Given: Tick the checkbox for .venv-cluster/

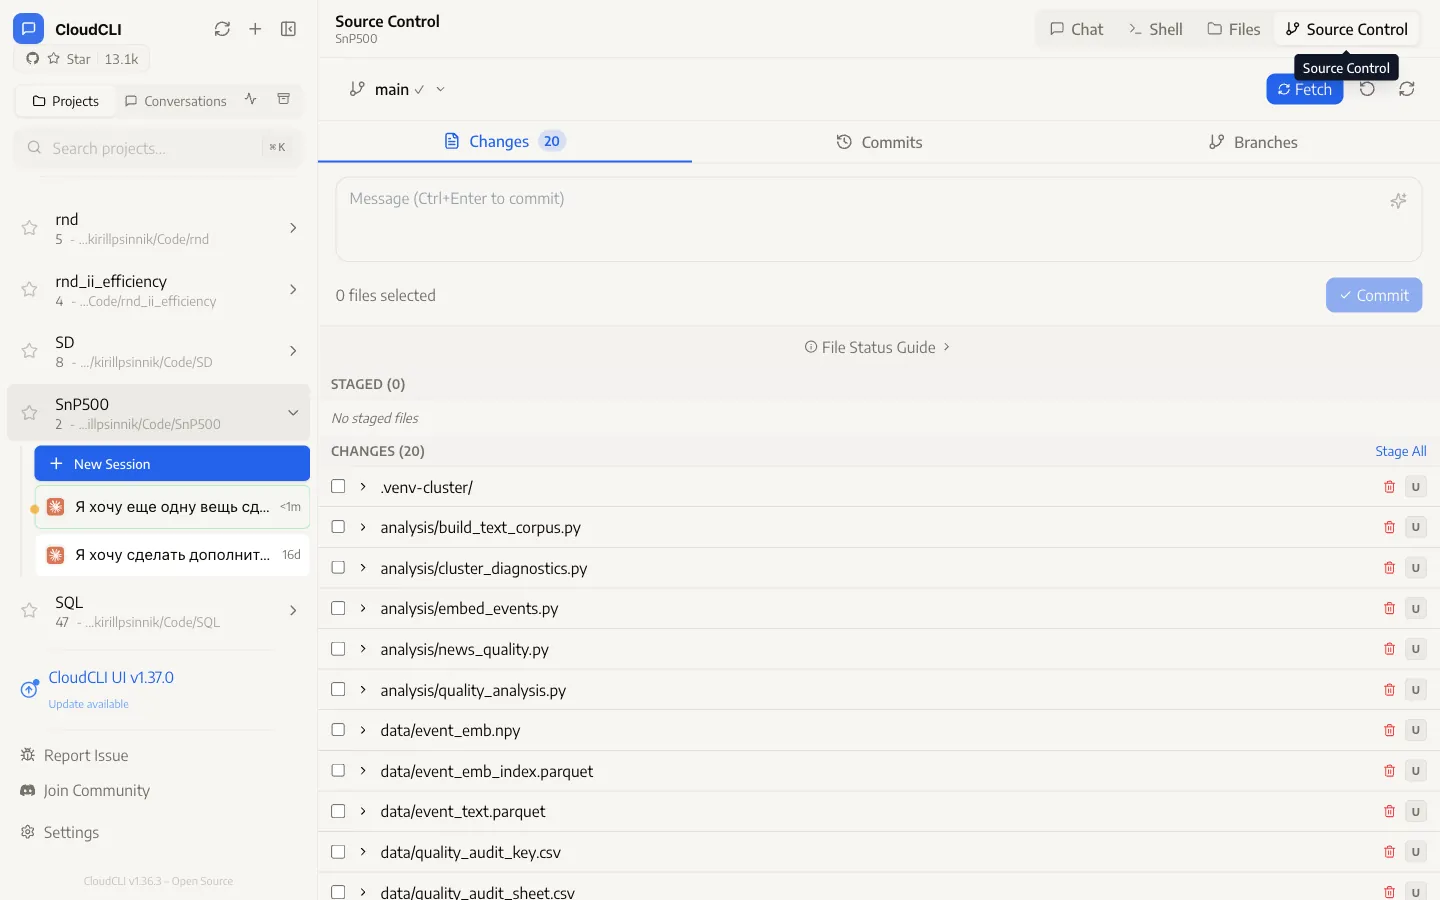Looking at the screenshot, I should coord(338,487).
